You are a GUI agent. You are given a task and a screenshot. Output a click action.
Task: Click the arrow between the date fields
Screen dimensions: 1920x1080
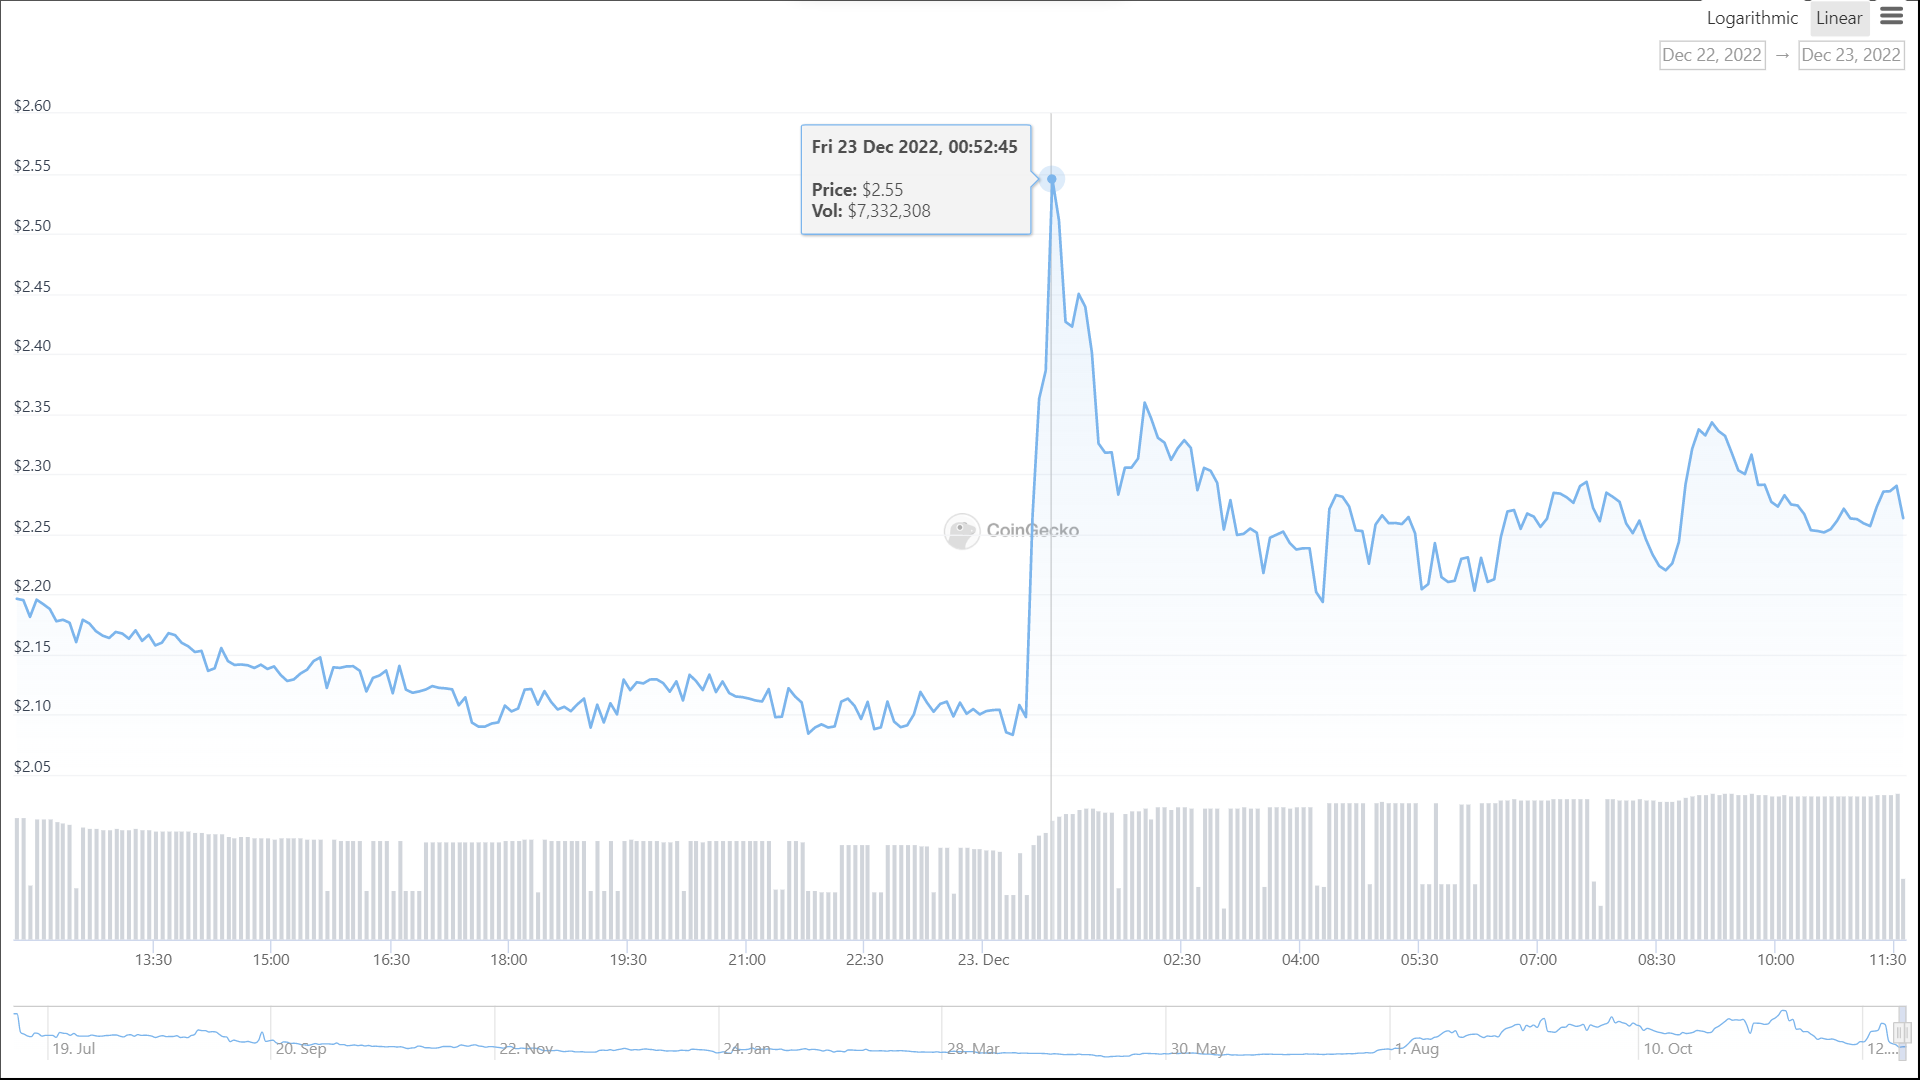coord(1782,56)
